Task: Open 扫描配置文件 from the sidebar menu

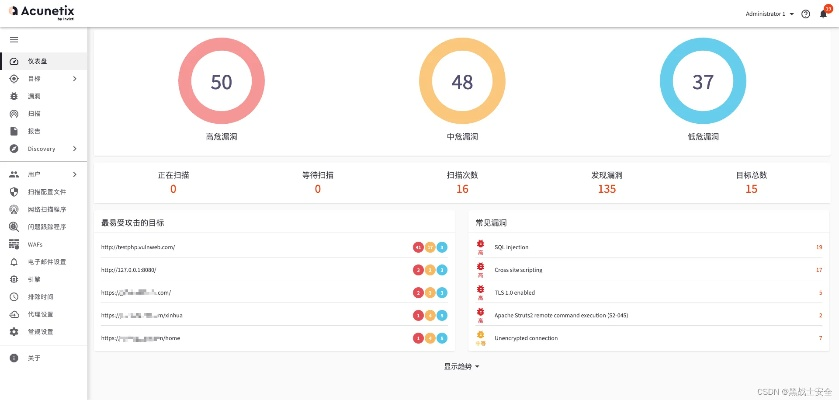Action: pyautogui.click(x=46, y=192)
